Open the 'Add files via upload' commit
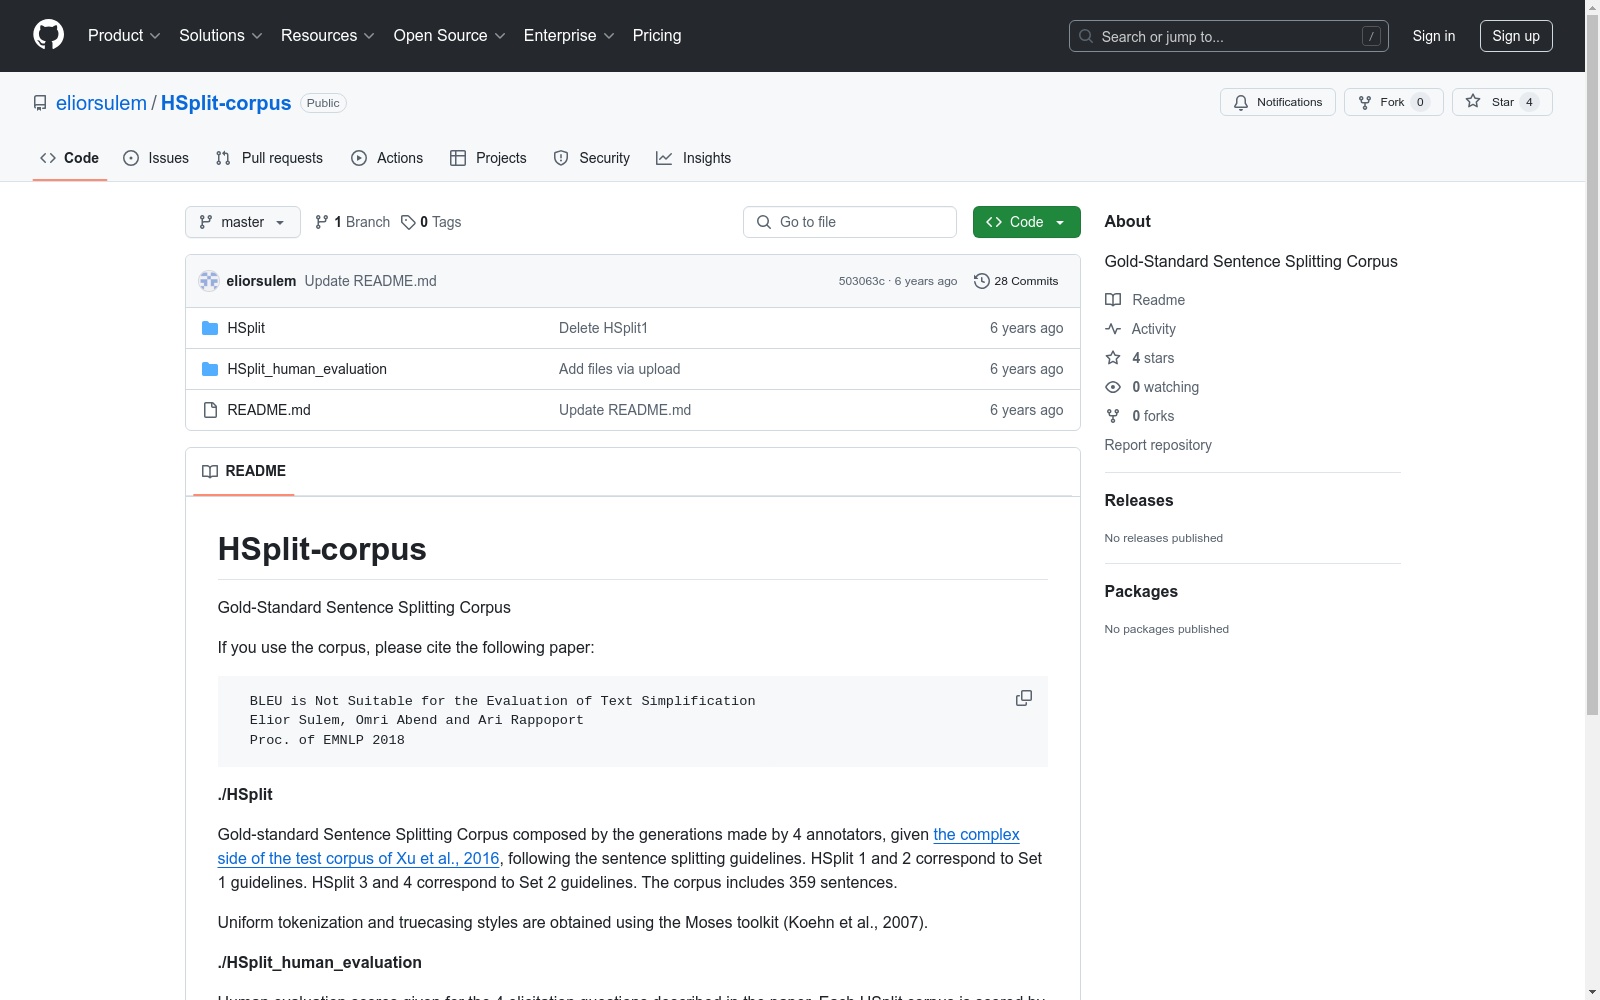 click(620, 369)
